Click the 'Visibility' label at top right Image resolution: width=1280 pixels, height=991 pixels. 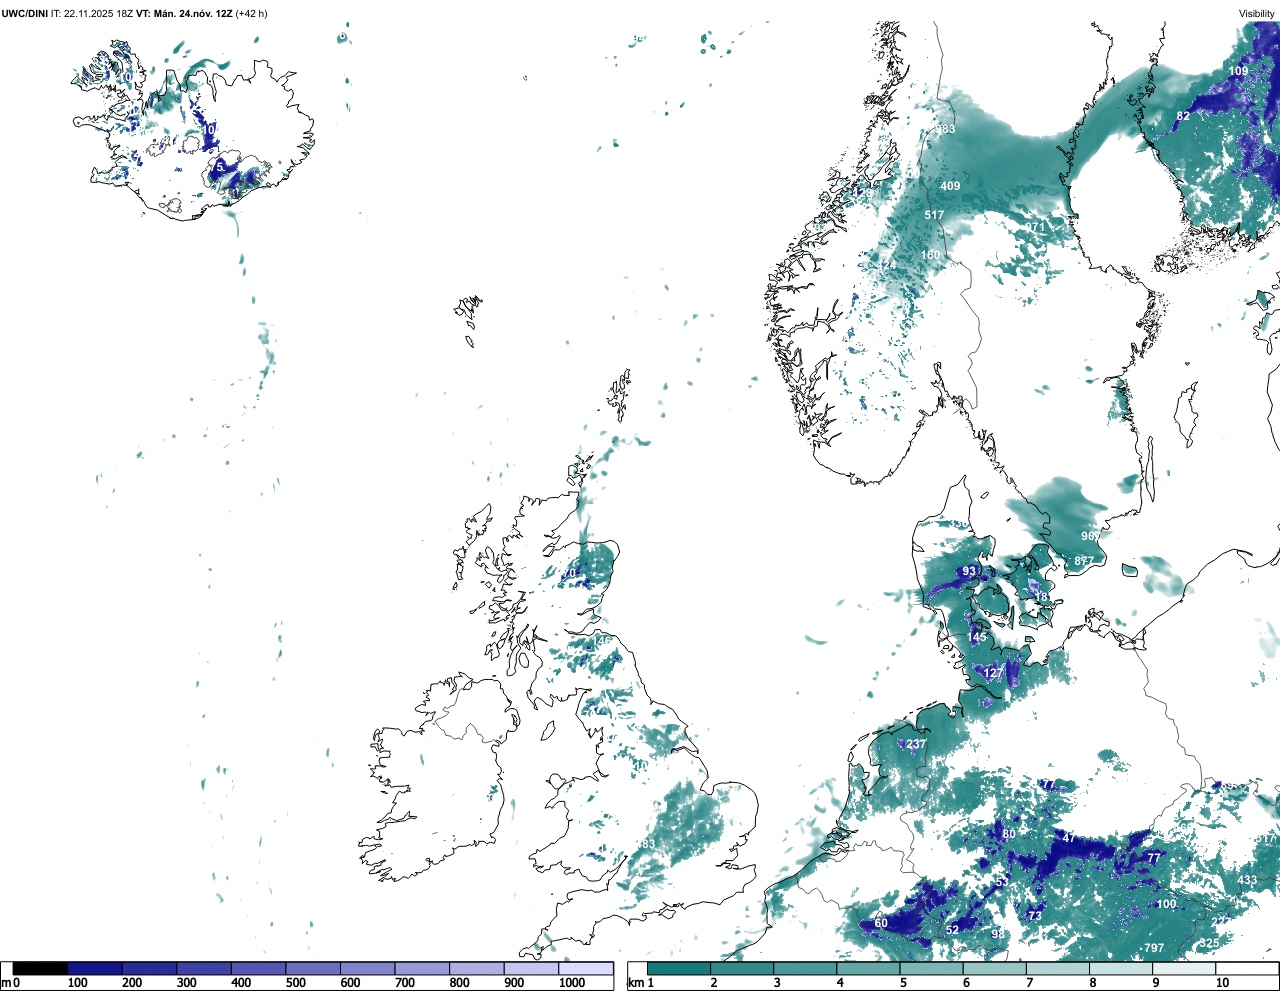point(1257,13)
